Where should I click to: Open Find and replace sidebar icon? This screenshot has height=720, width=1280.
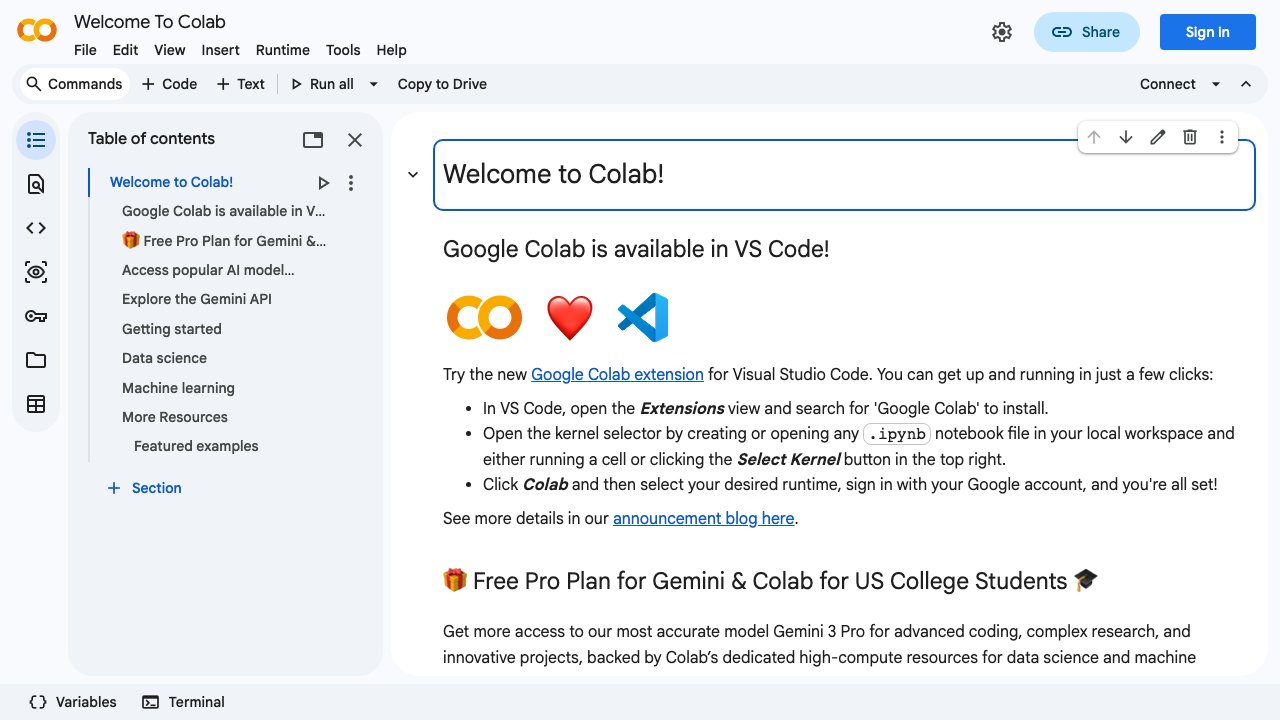click(36, 184)
